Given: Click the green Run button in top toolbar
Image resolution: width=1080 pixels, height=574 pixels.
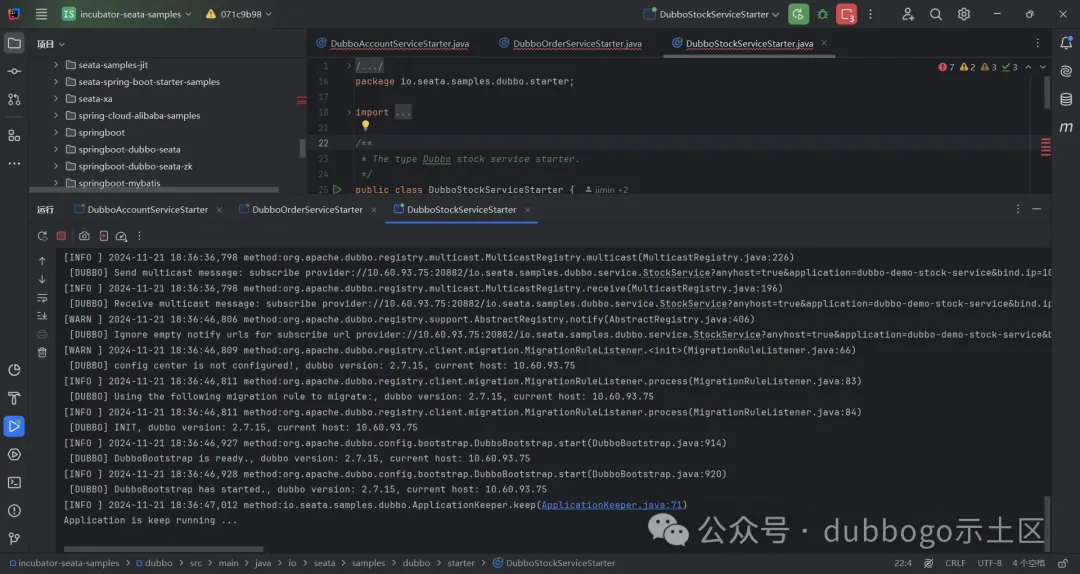Looking at the screenshot, I should coord(797,14).
